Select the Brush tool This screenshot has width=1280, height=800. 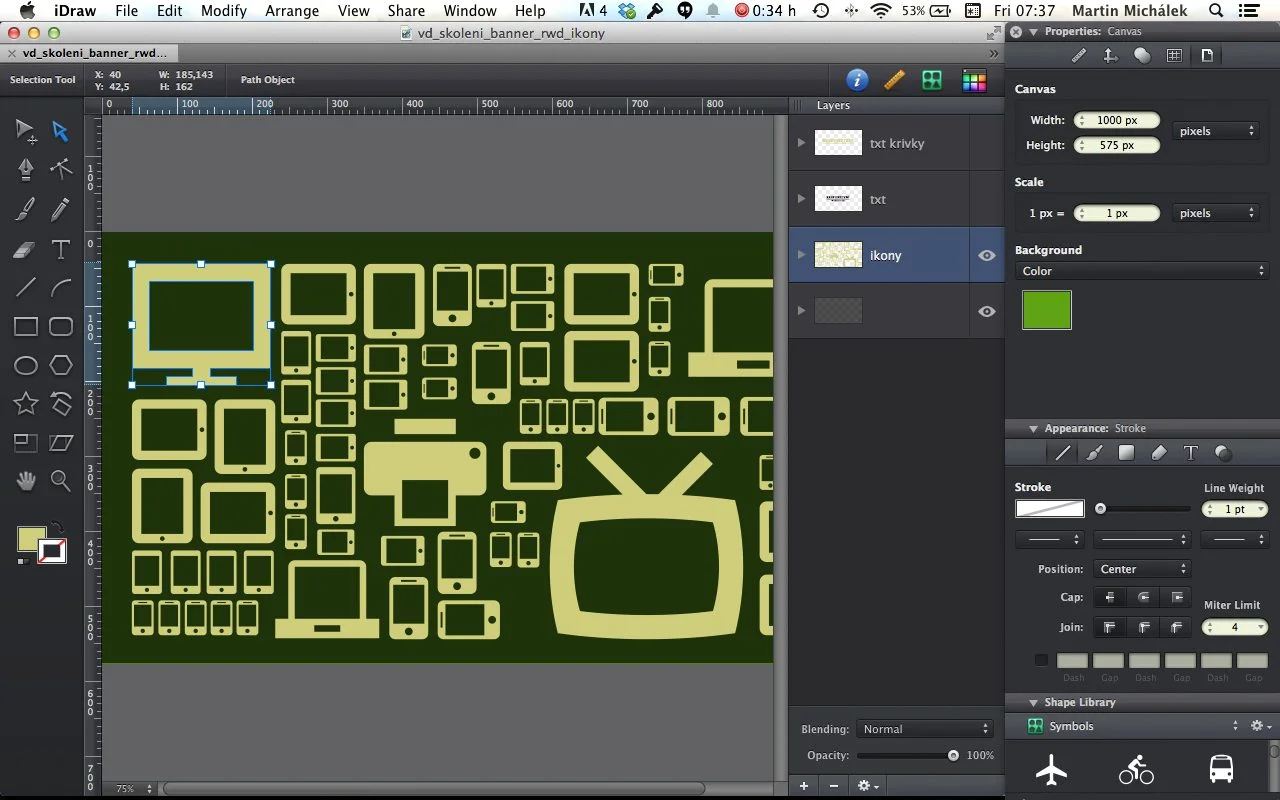25,208
